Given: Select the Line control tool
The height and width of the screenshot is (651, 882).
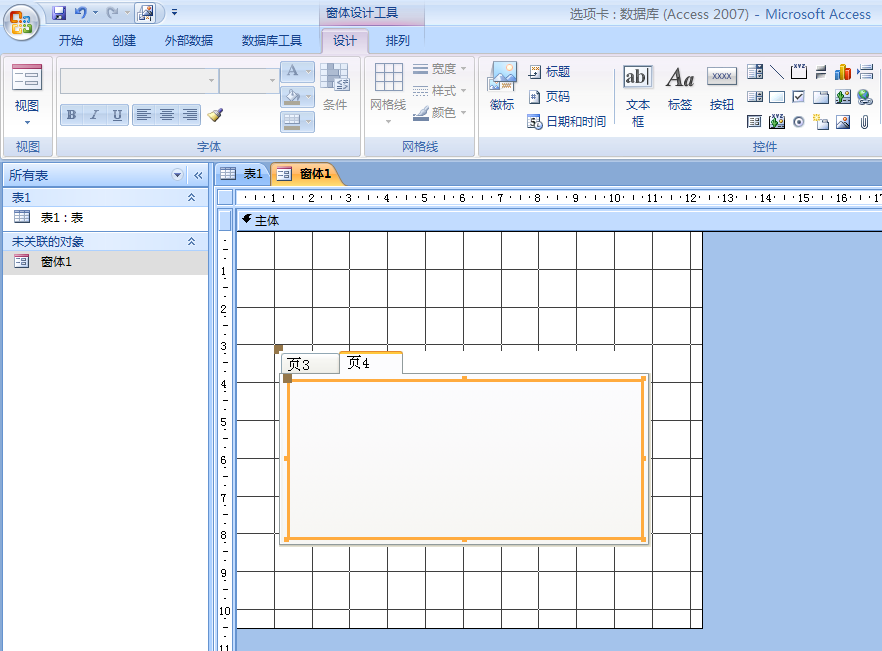Looking at the screenshot, I should pos(777,72).
